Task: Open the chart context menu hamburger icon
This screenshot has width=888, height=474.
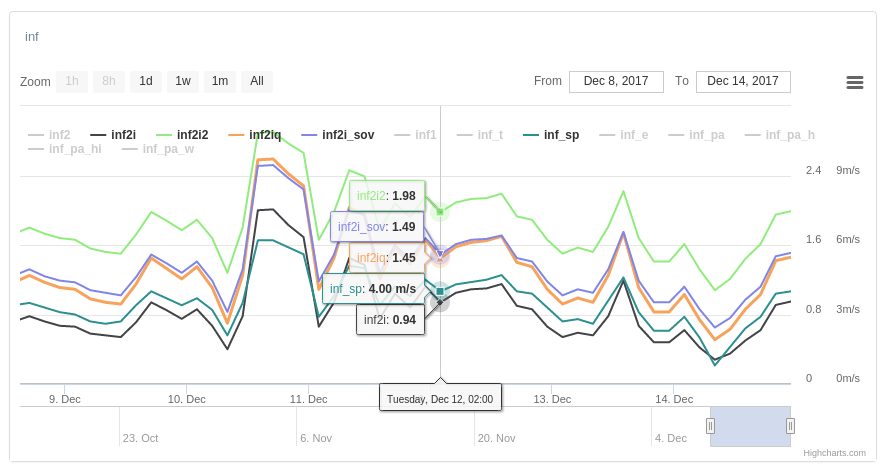Action: click(x=855, y=82)
